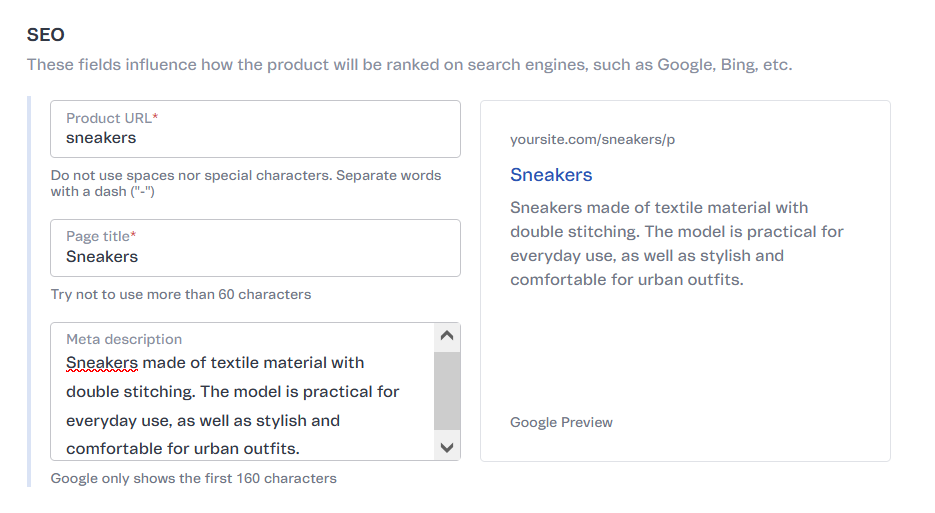Click the Meta description scroll-down arrow
The width and height of the screenshot is (935, 513).
coord(447,447)
